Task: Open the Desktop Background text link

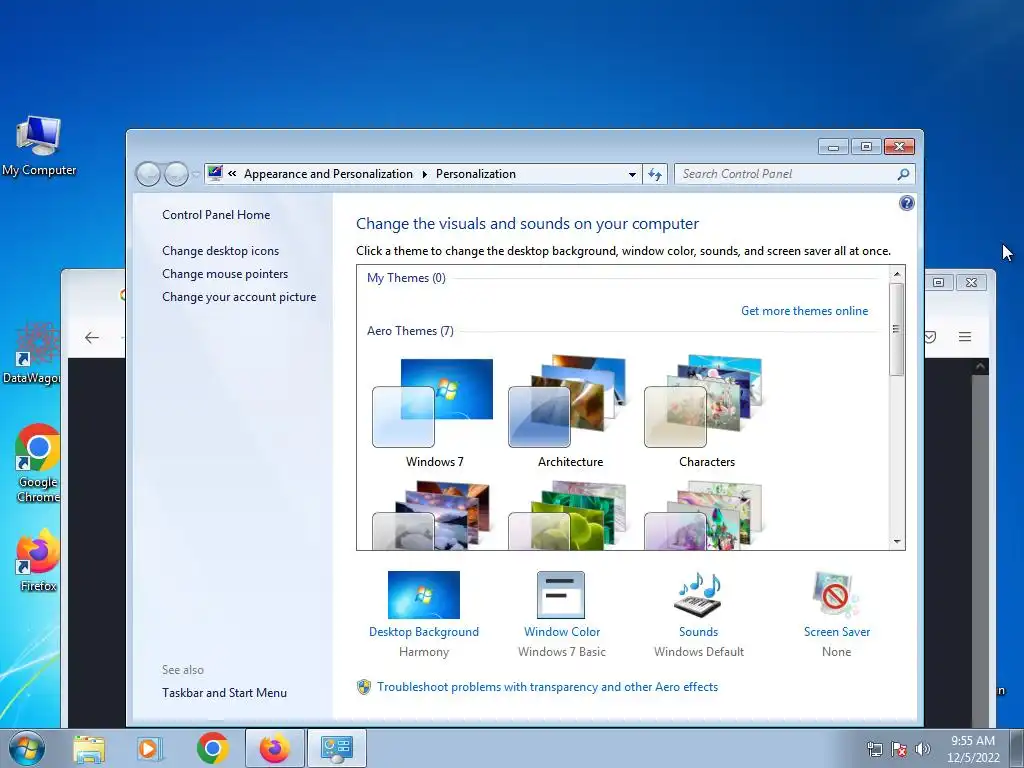Action: click(x=423, y=632)
